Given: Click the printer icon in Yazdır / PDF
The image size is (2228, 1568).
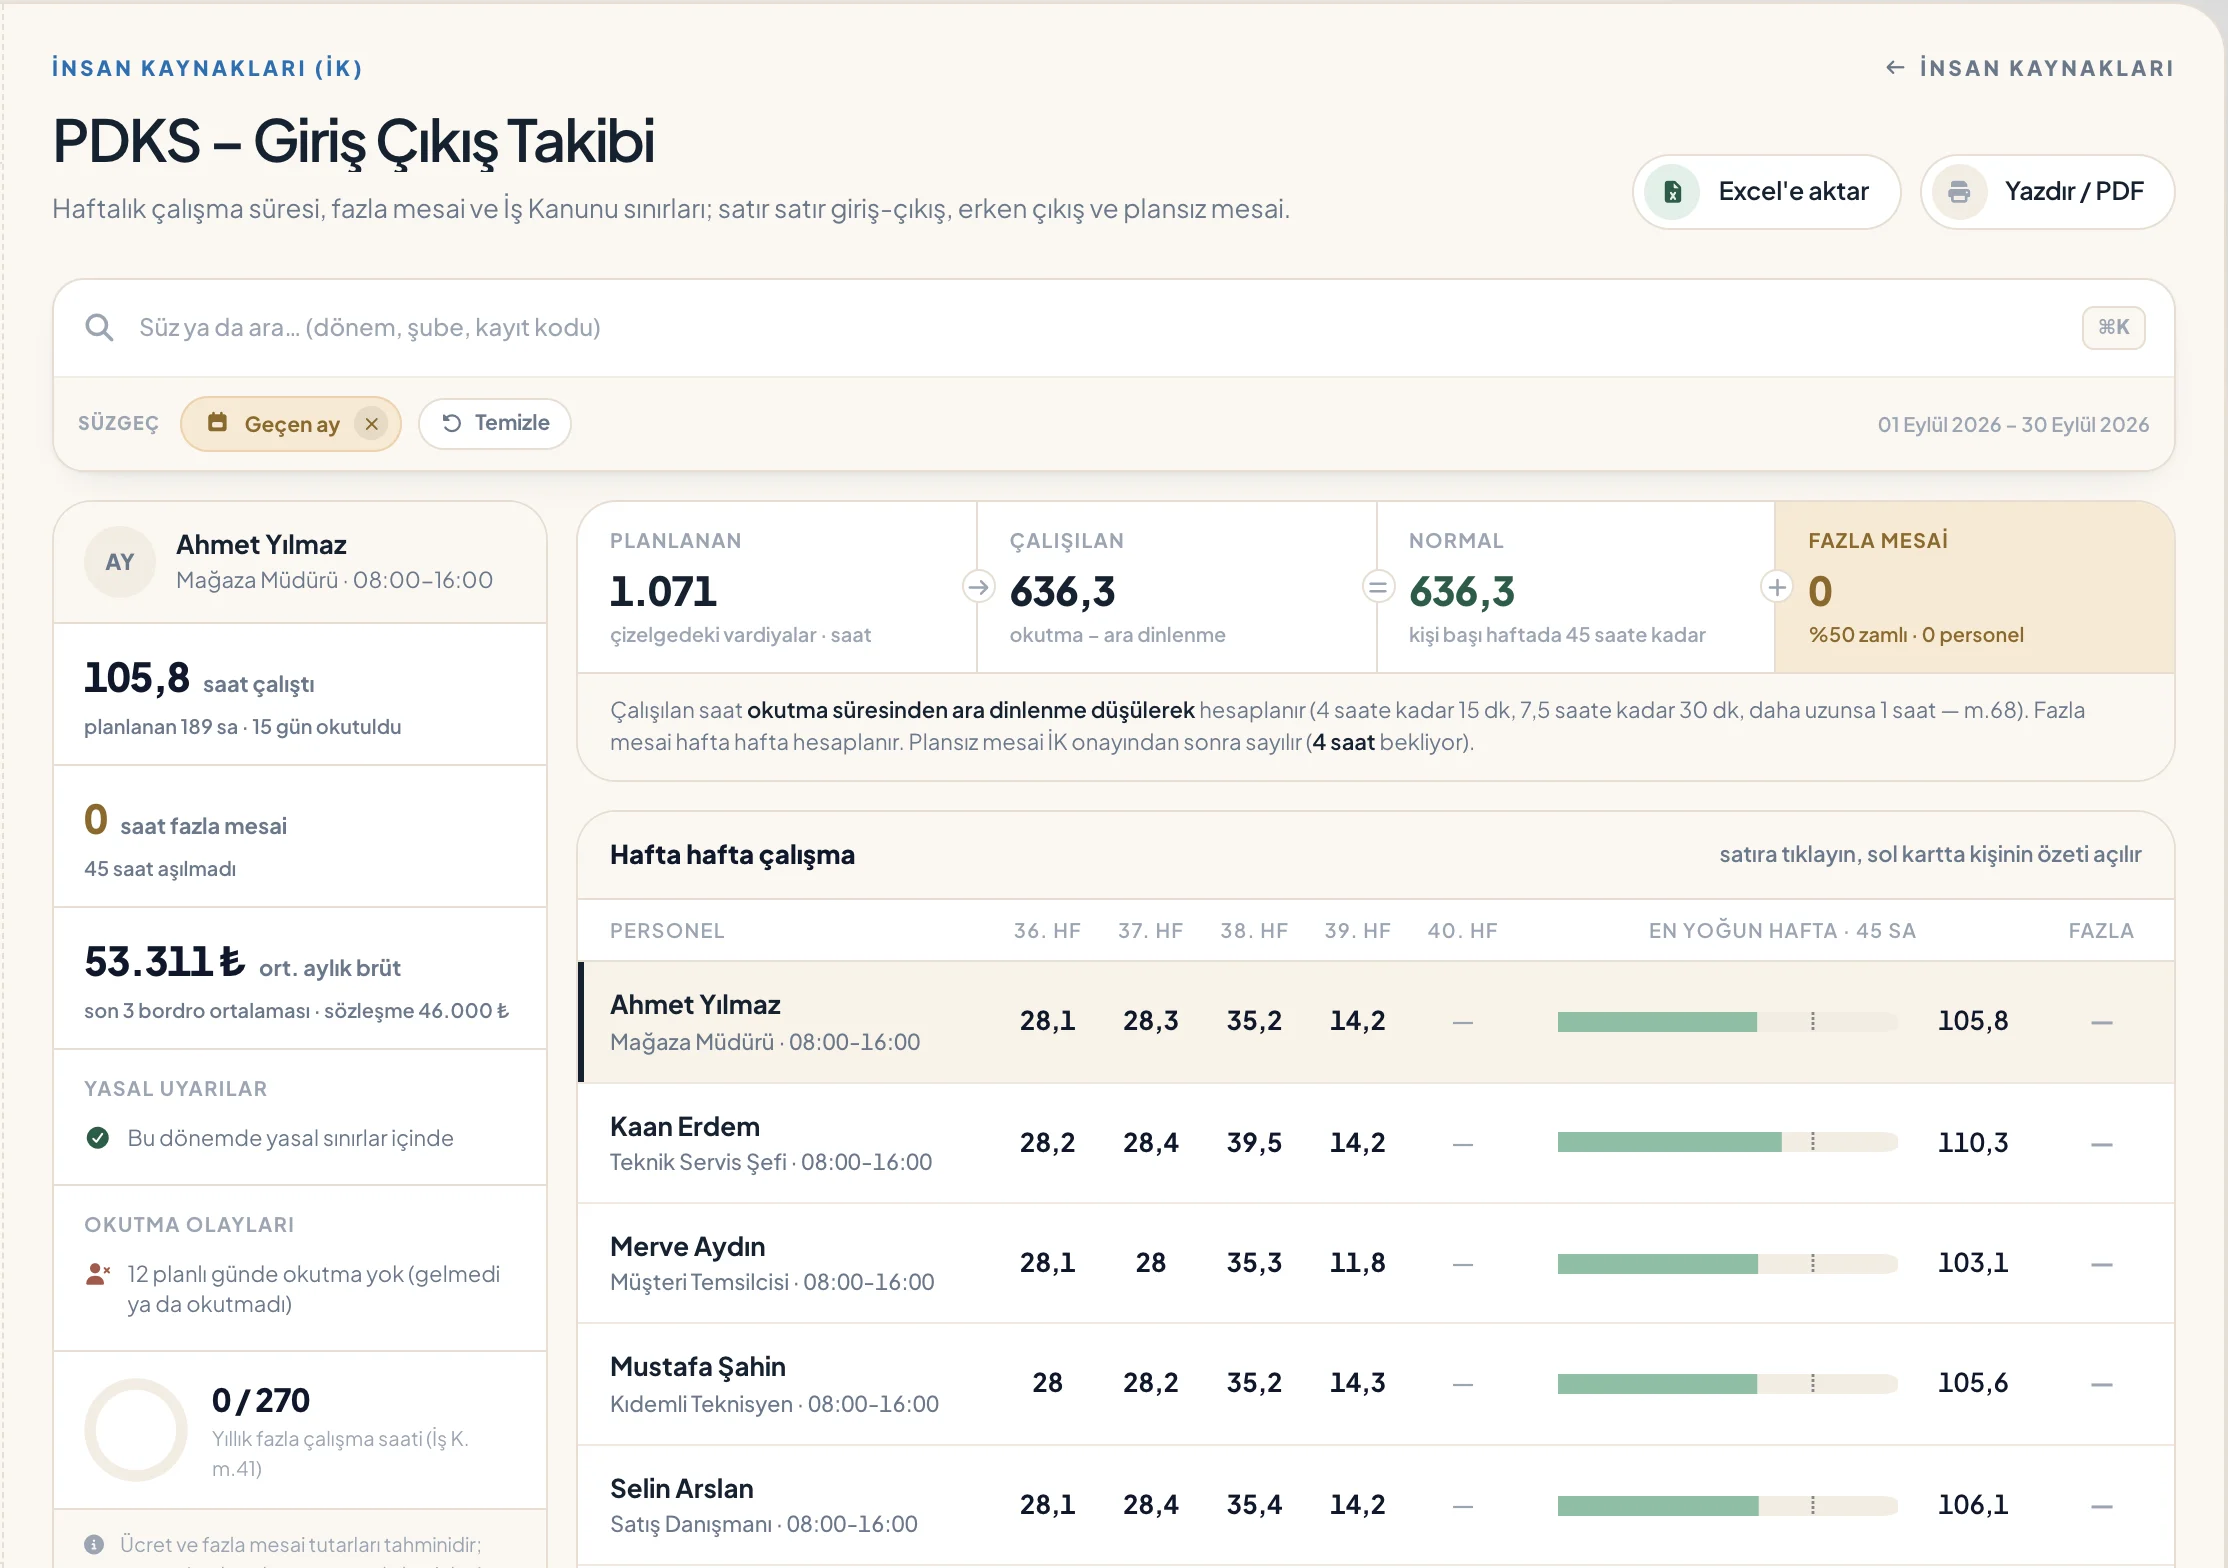Looking at the screenshot, I should pos(1959,192).
